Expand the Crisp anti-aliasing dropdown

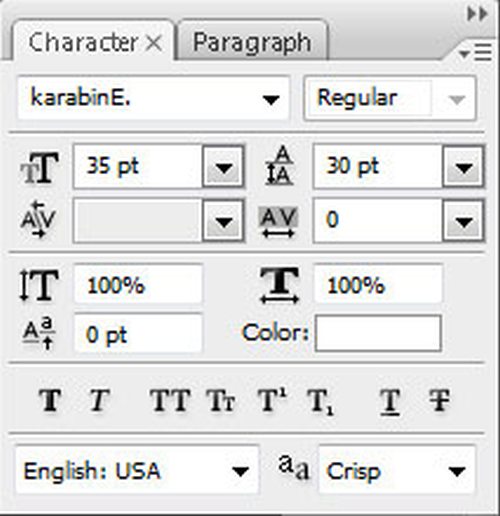[397, 470]
